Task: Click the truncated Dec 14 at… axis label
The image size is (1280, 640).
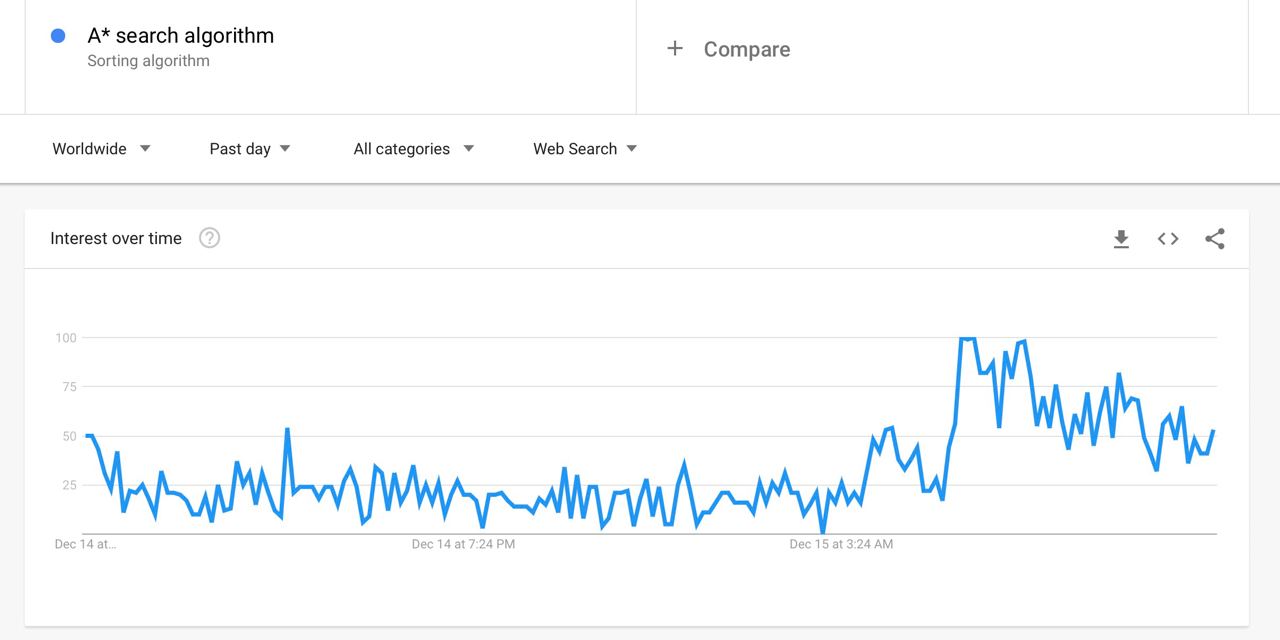Action: coord(85,544)
